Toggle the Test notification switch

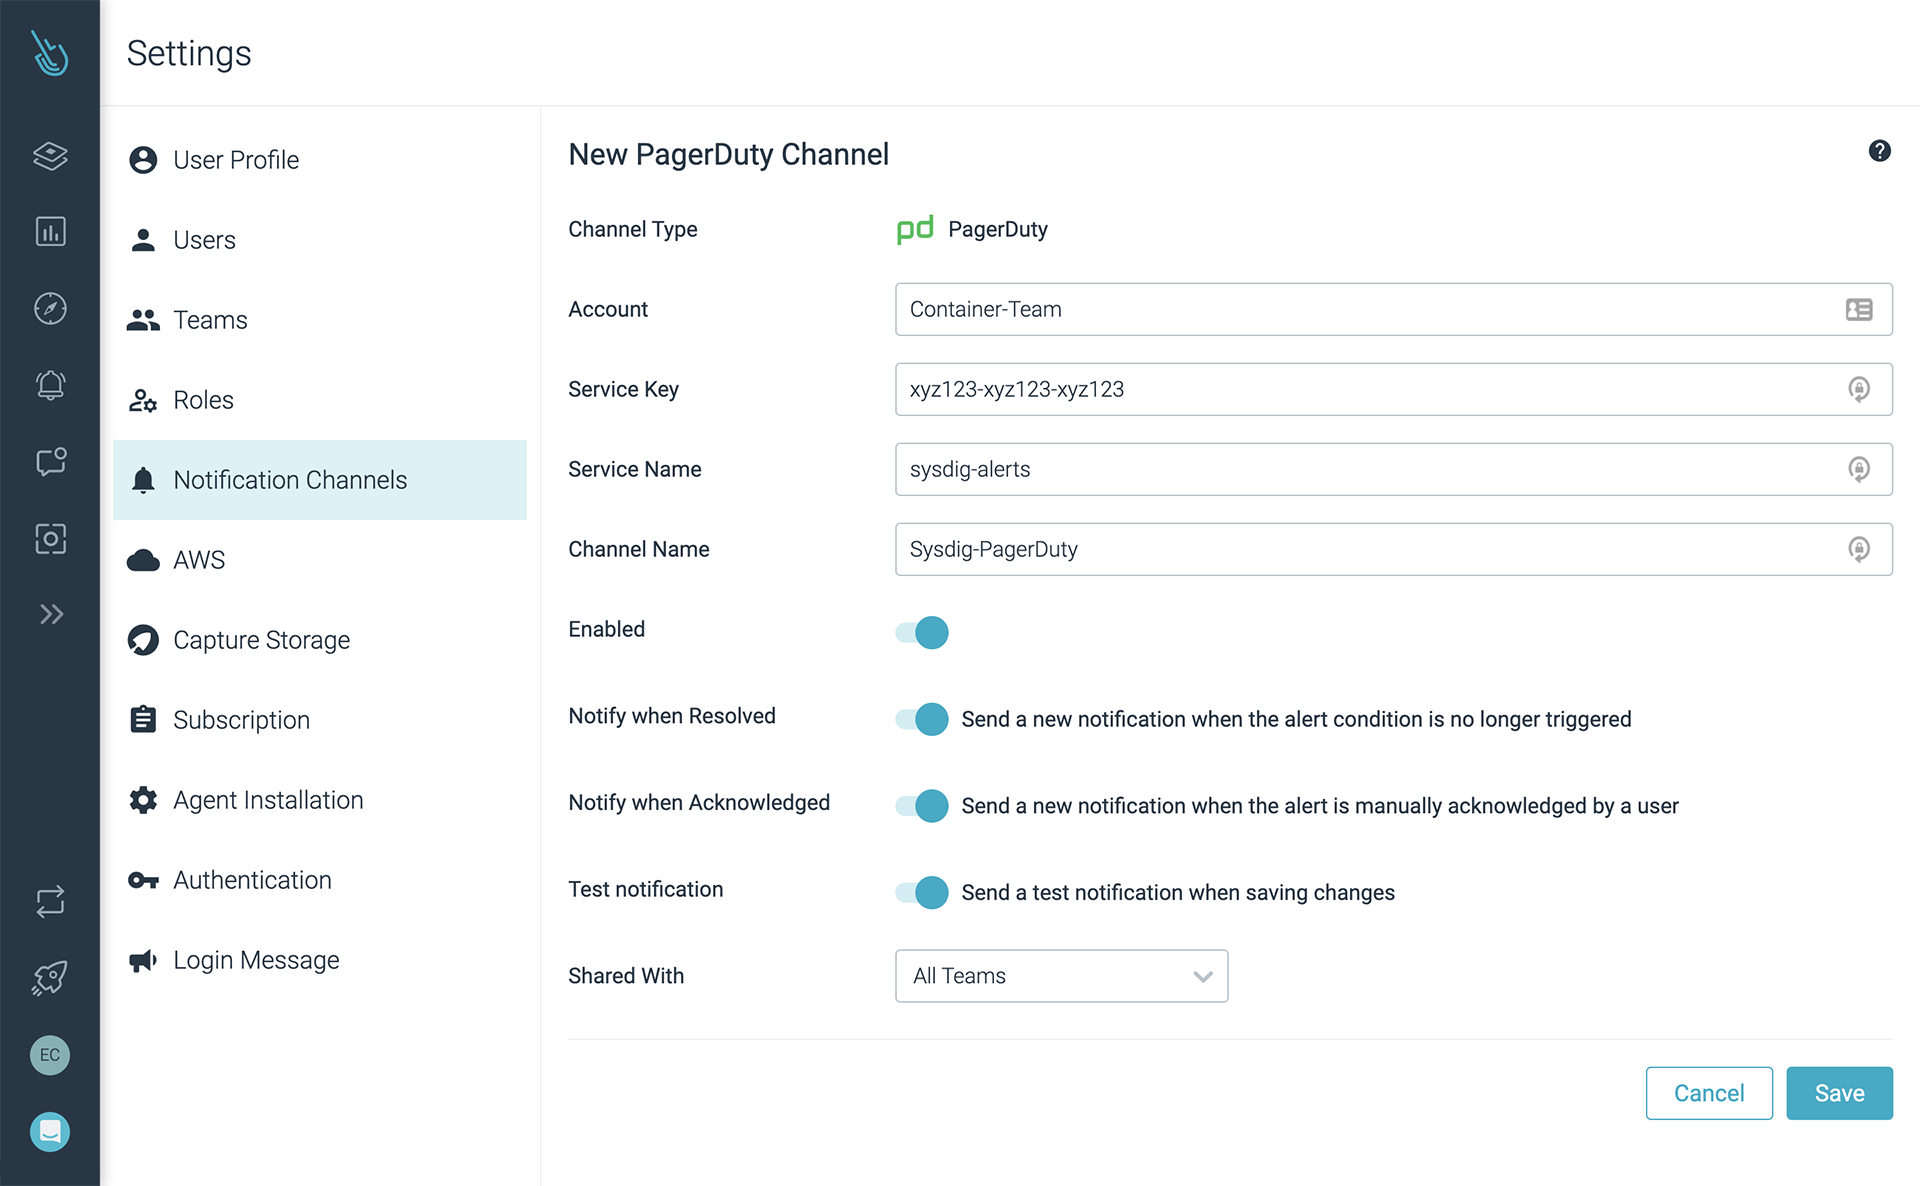point(922,892)
